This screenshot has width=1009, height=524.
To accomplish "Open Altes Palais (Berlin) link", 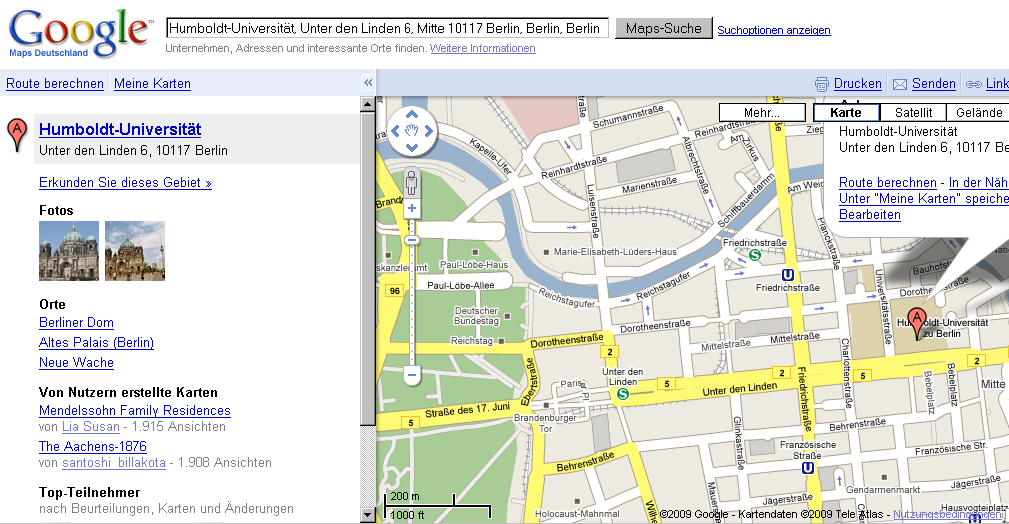I will tap(97, 342).
